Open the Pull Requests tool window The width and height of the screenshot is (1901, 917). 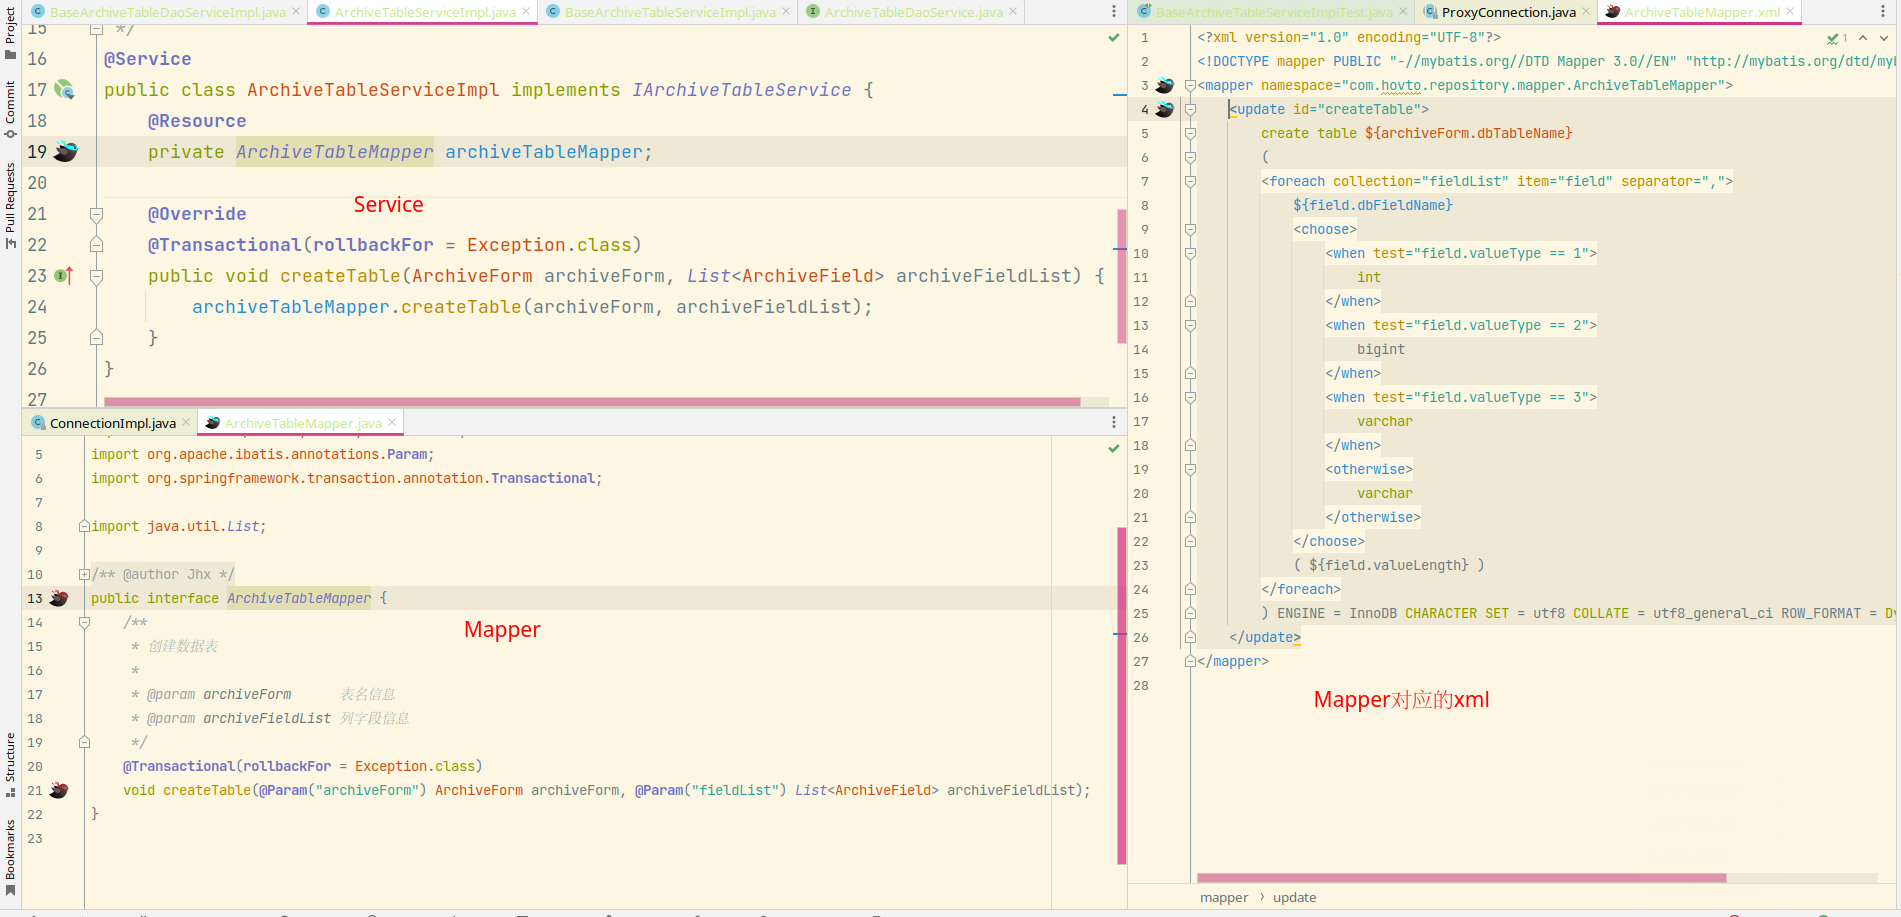(x=10, y=205)
